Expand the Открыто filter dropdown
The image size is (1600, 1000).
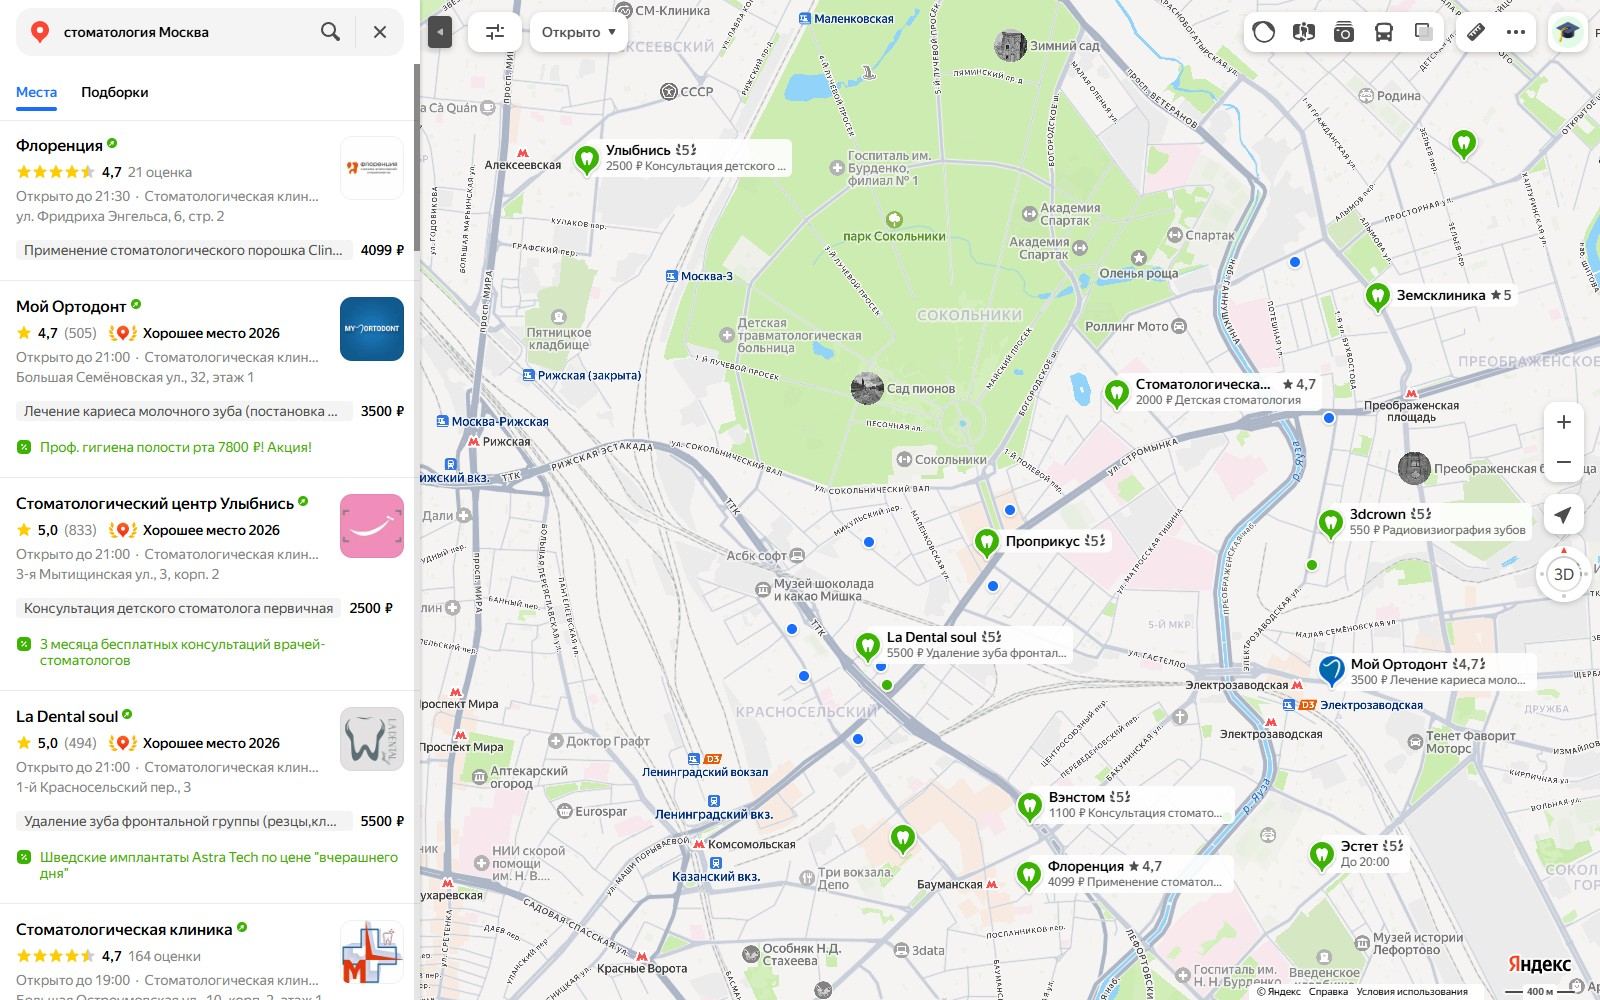point(579,32)
